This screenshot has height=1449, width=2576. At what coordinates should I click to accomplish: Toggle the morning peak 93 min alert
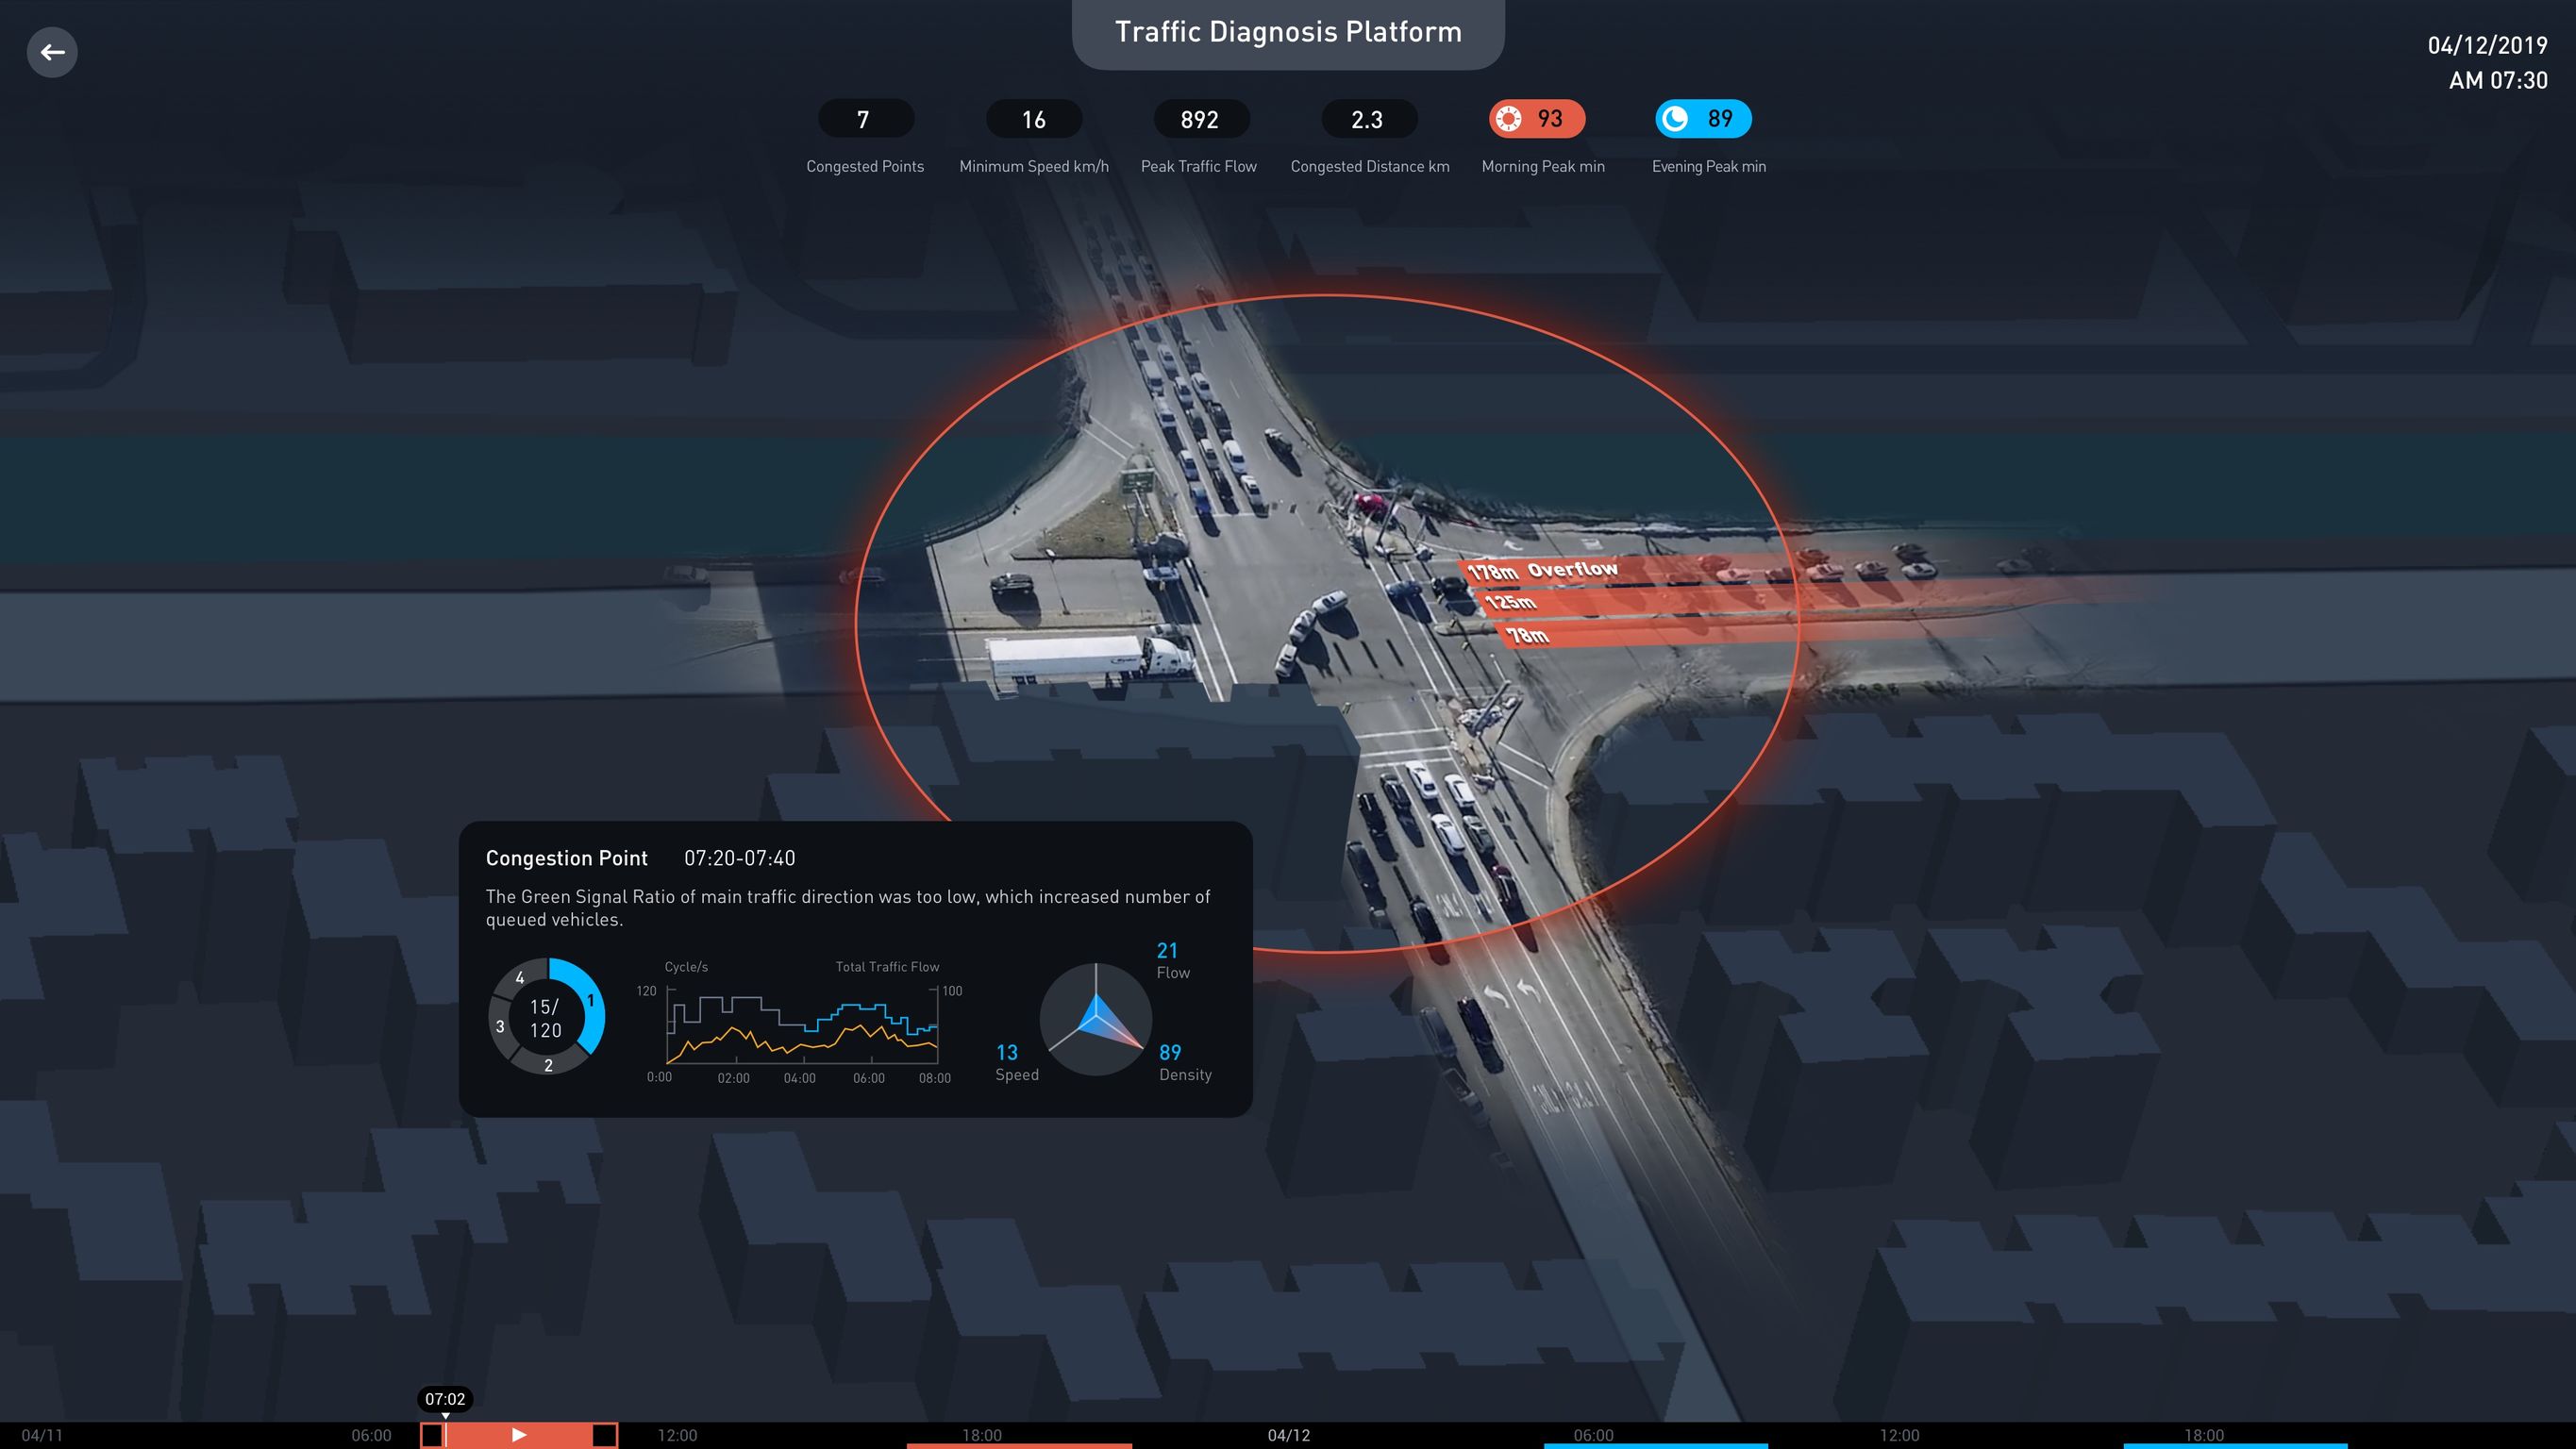(1534, 119)
